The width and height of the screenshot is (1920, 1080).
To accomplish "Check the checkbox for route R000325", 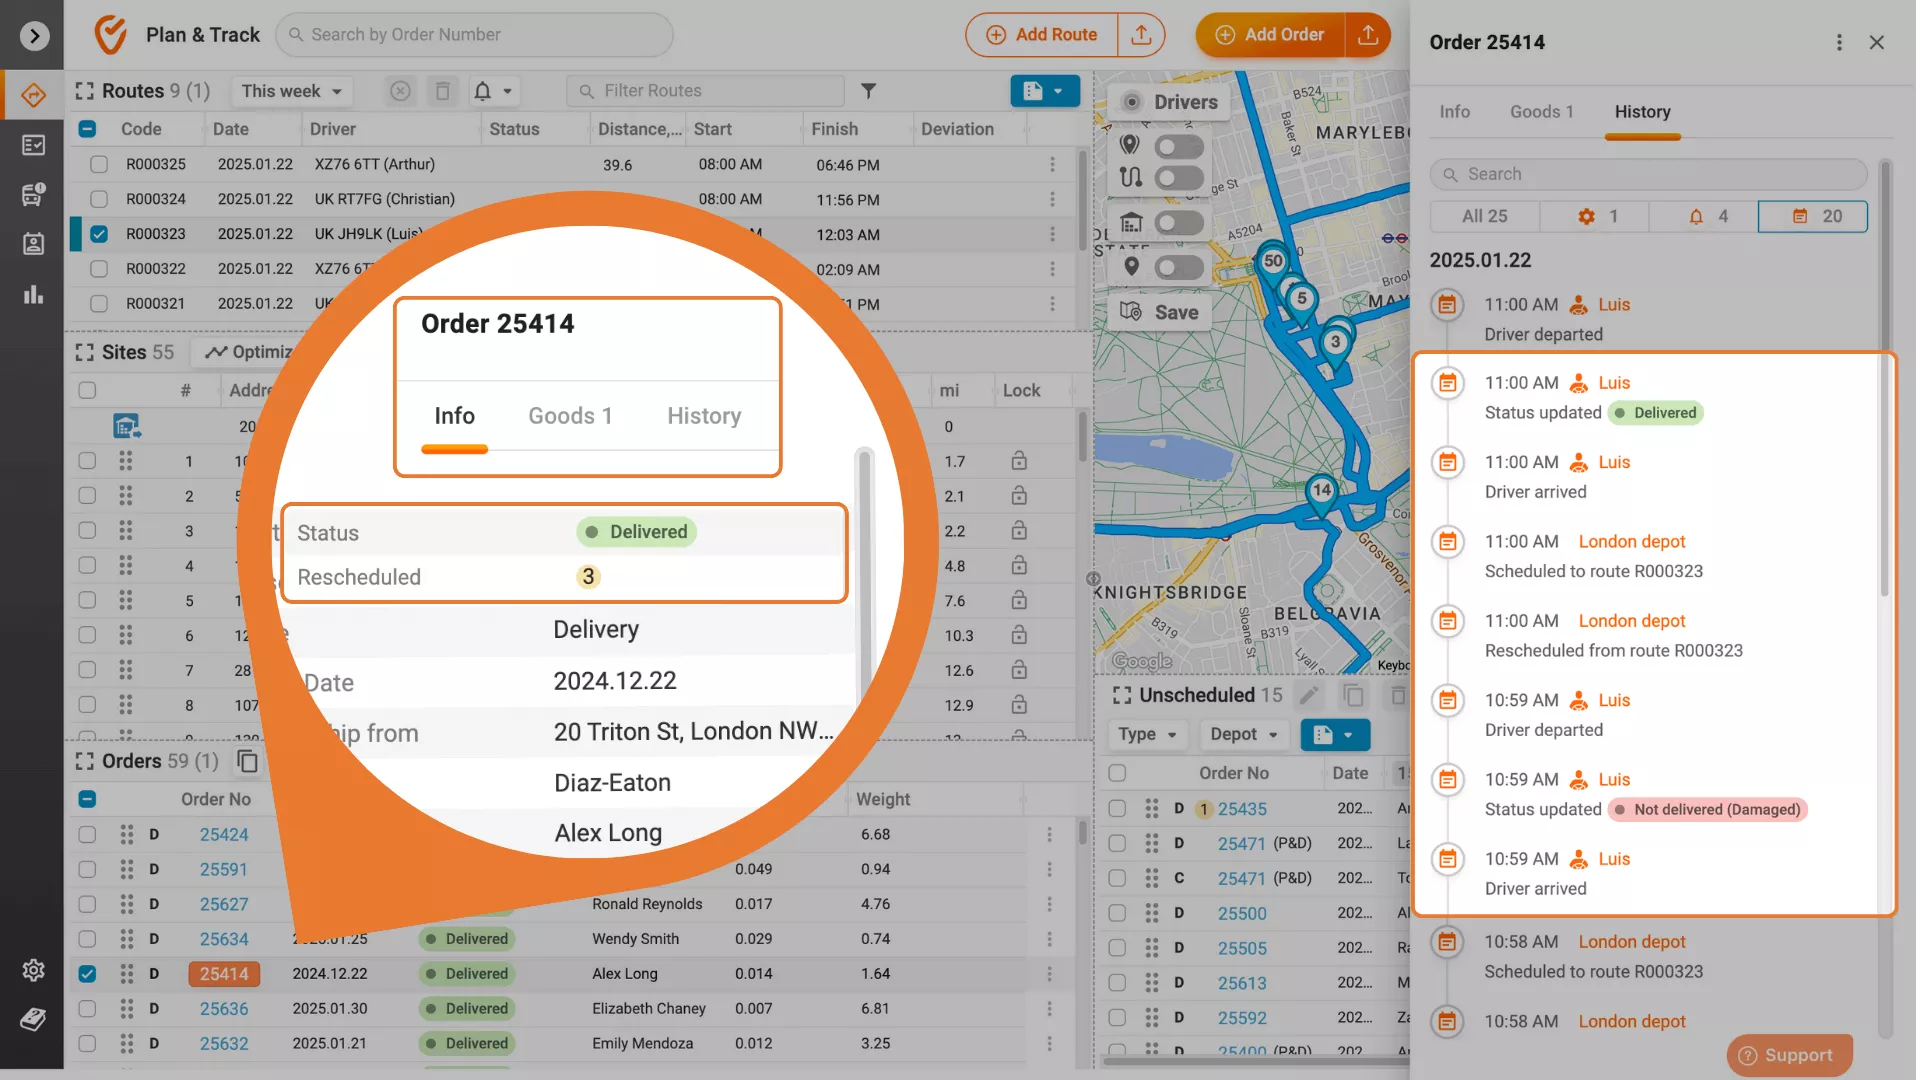I will click(98, 164).
